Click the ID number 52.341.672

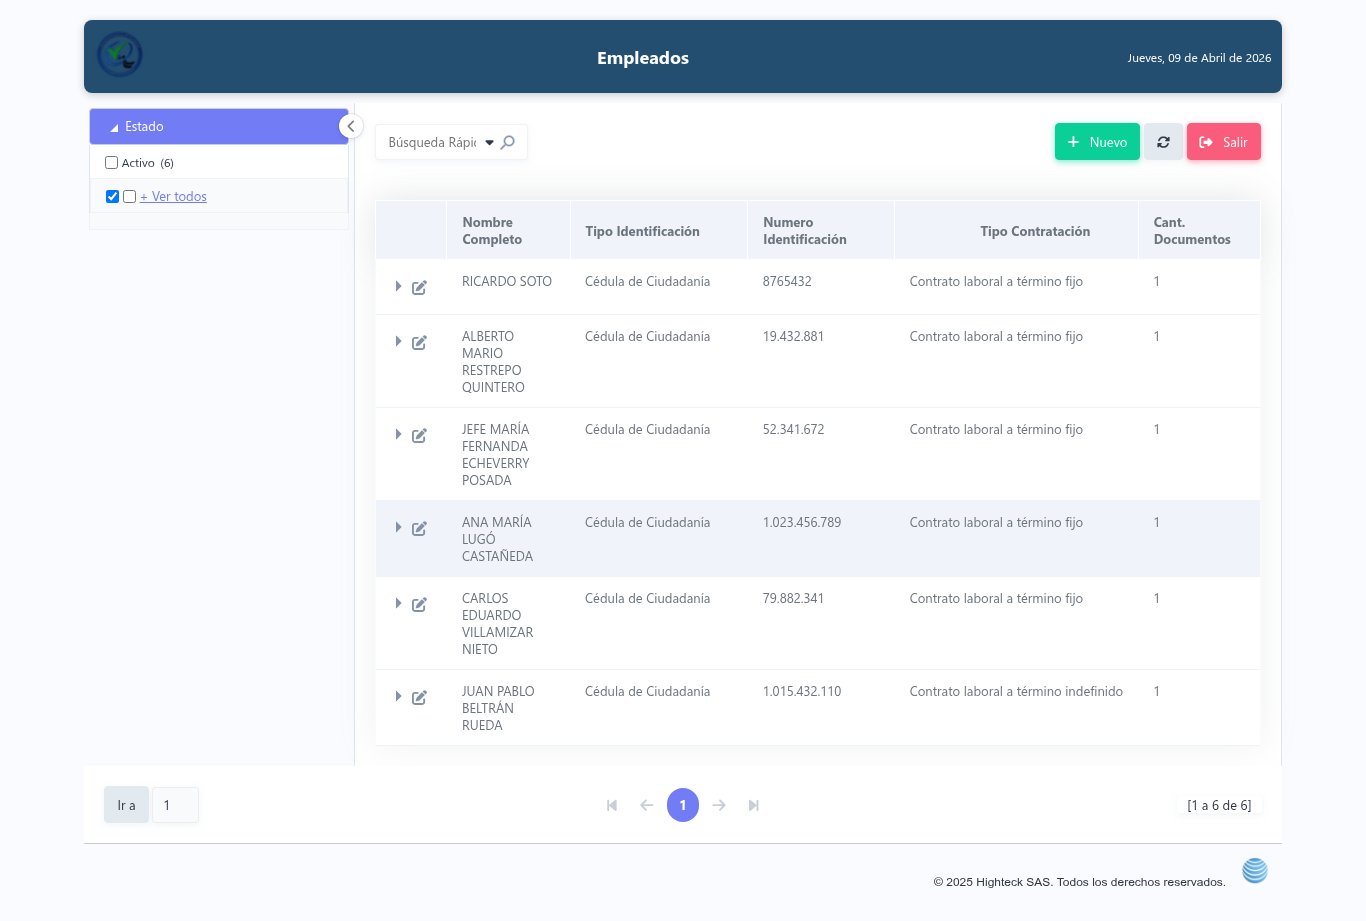[793, 430]
